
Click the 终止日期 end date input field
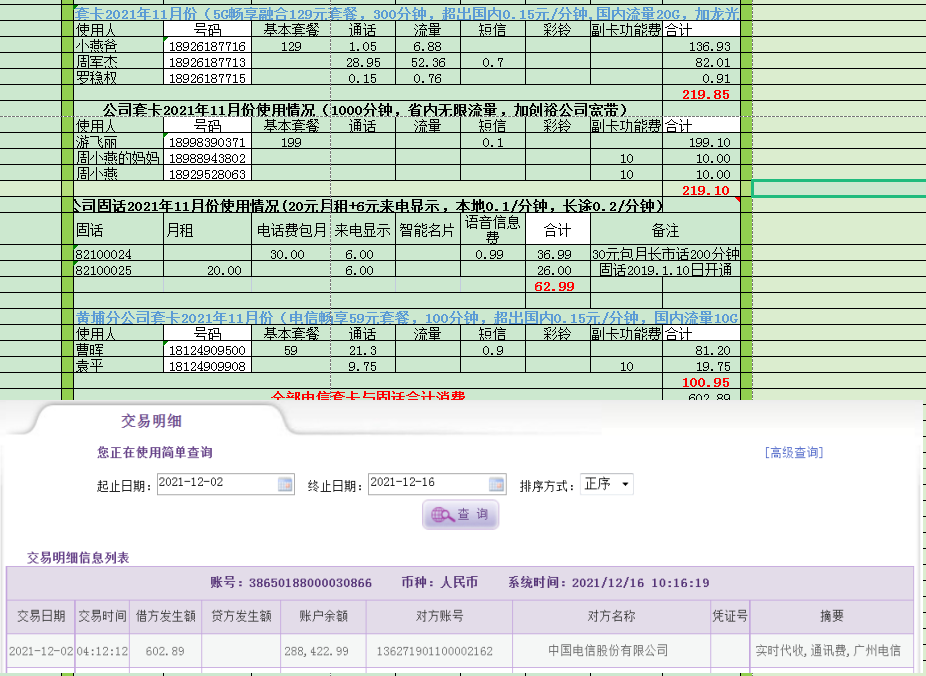[428, 485]
